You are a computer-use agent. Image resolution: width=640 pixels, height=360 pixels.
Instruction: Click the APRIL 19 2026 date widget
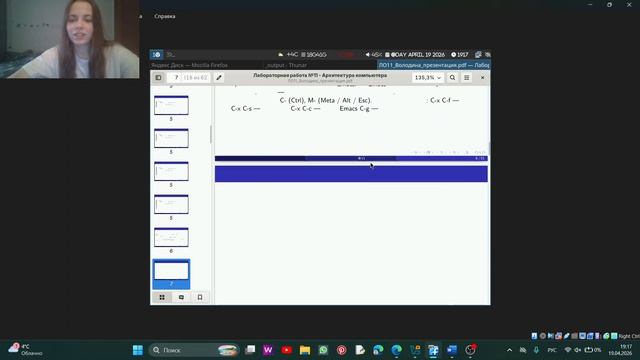click(416, 54)
